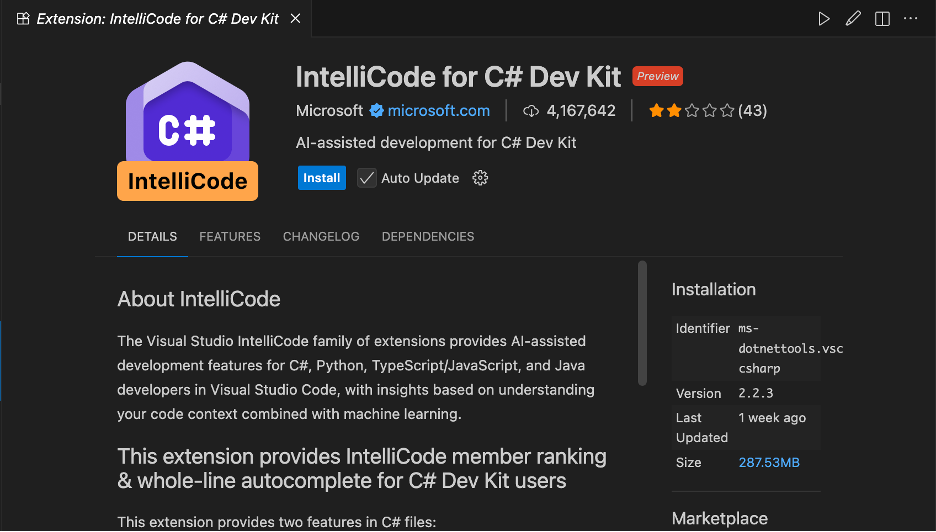The image size is (936, 532).
Task: Click the pencil edit icon in toolbar
Action: [853, 19]
